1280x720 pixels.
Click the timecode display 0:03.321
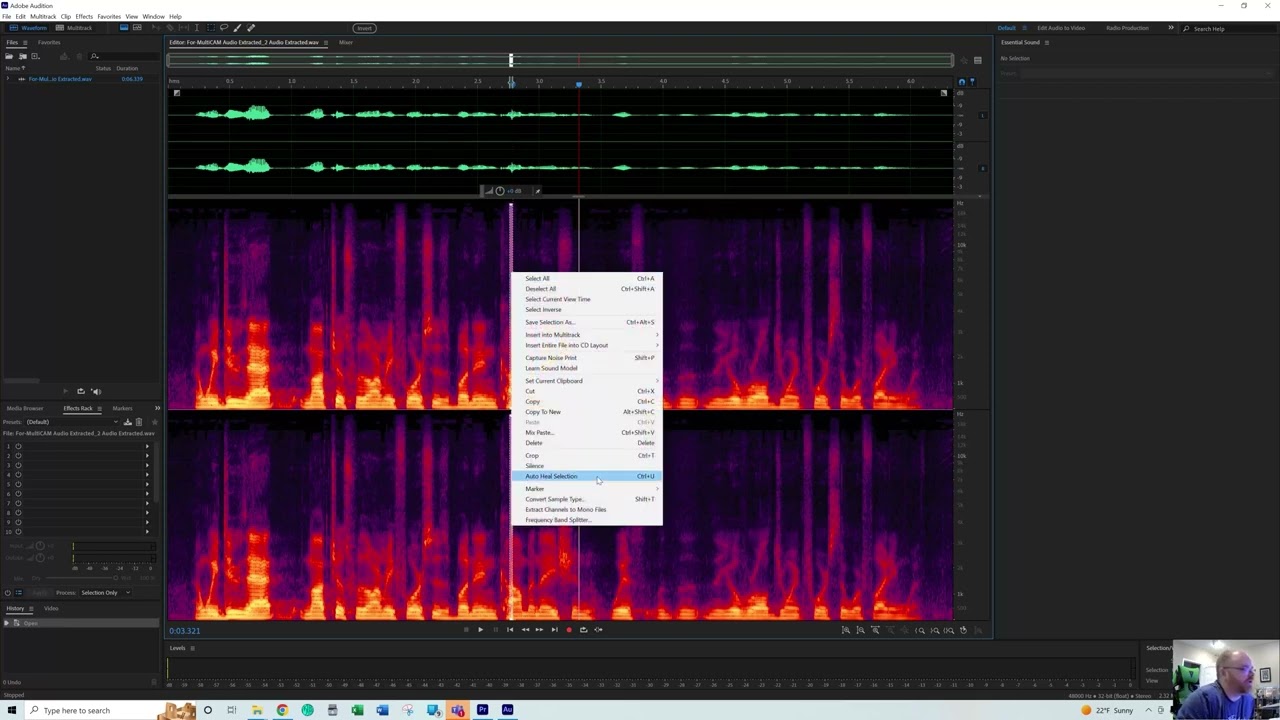click(x=185, y=630)
